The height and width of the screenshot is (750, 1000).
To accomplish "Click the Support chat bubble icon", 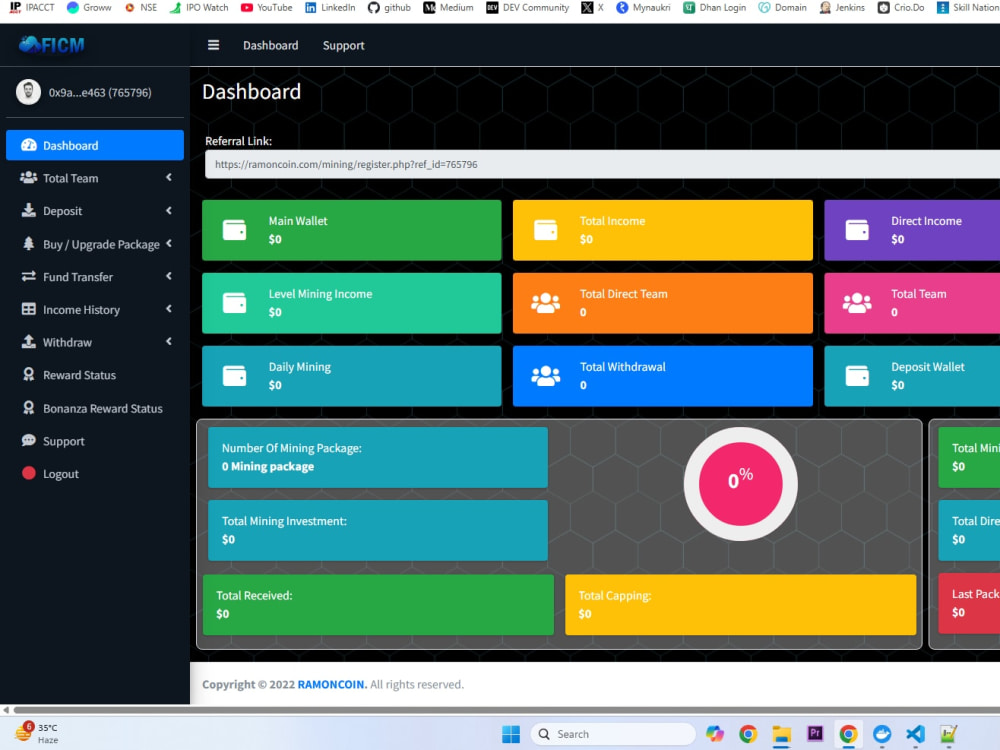I will point(29,440).
